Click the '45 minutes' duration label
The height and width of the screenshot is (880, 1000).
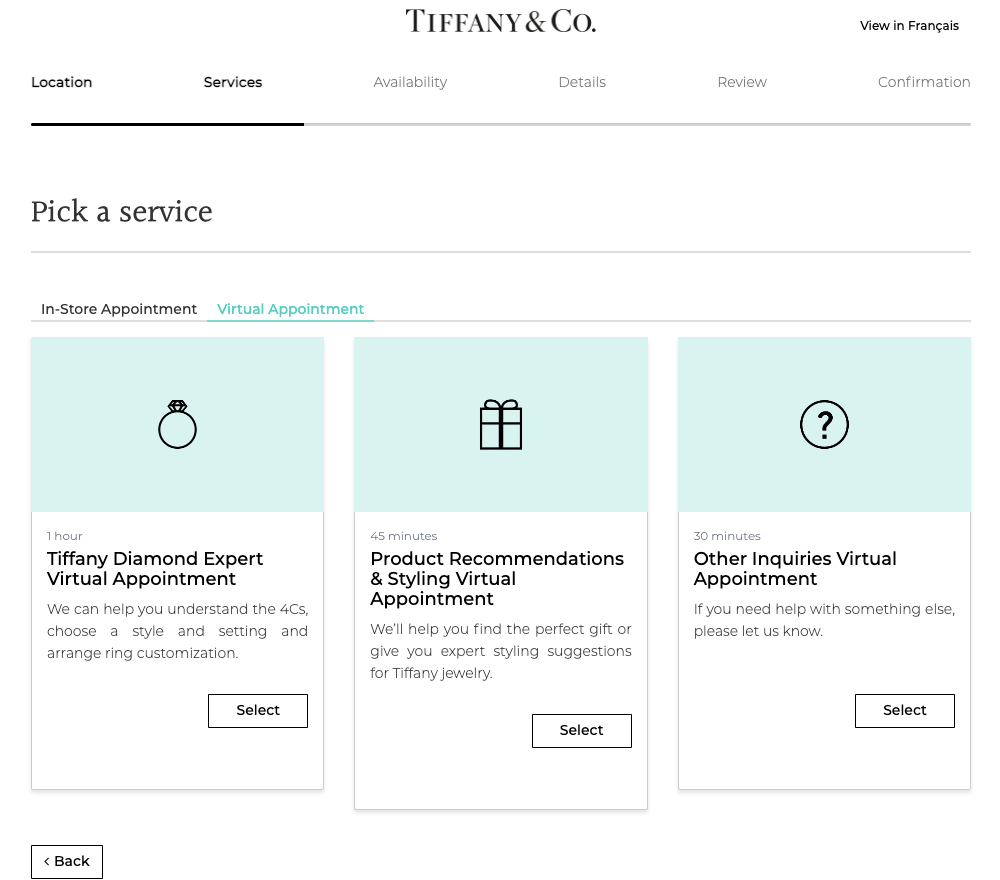pos(404,536)
